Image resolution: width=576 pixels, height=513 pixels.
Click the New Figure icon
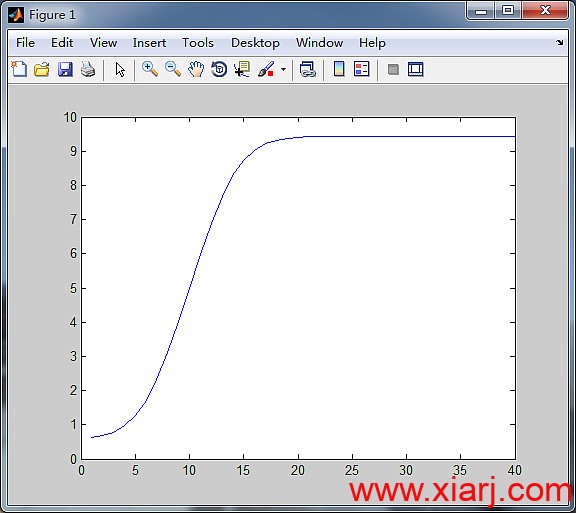point(19,69)
